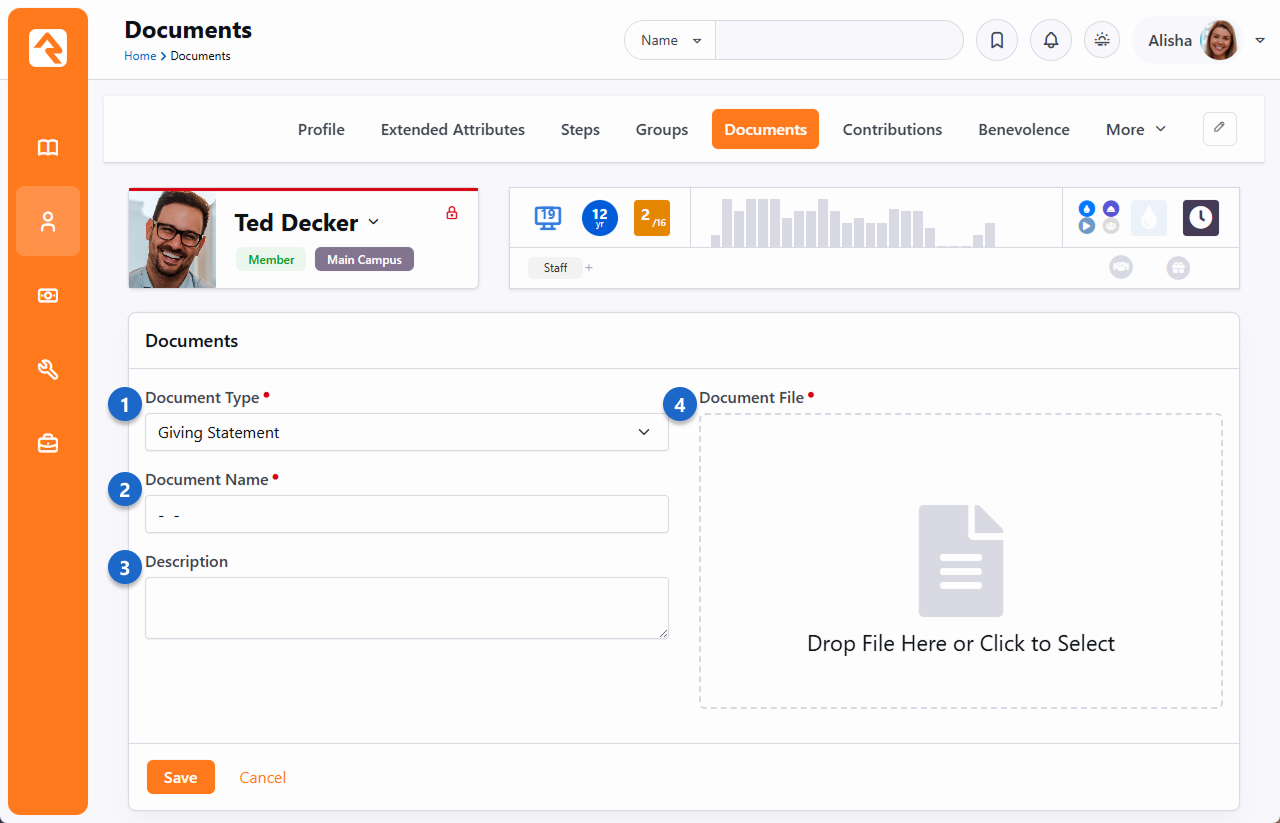Click the pencil edit icon
This screenshot has width=1280, height=823.
pyautogui.click(x=1219, y=129)
